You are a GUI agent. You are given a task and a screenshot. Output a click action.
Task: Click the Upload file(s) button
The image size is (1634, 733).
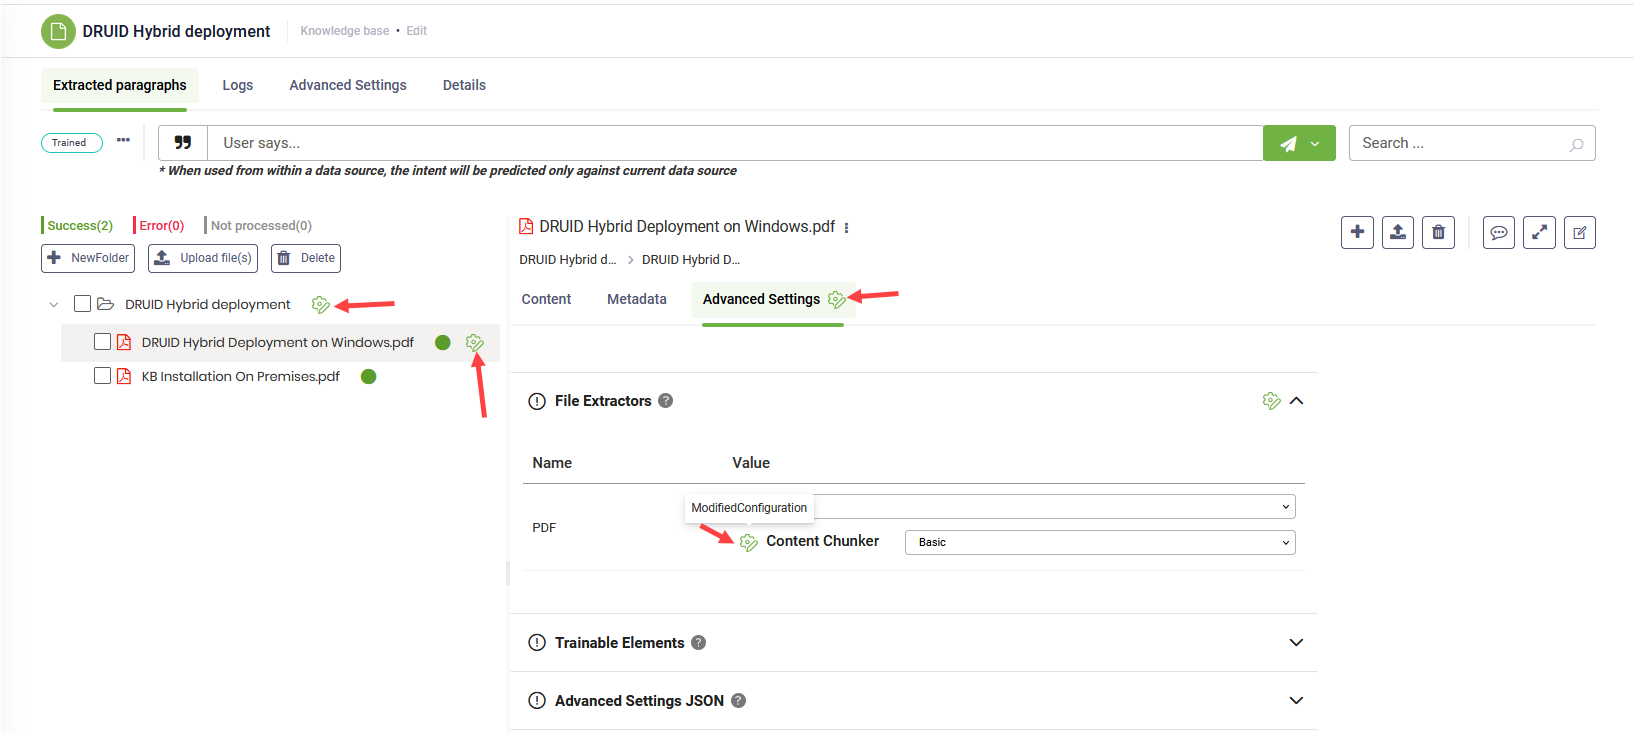(x=203, y=258)
